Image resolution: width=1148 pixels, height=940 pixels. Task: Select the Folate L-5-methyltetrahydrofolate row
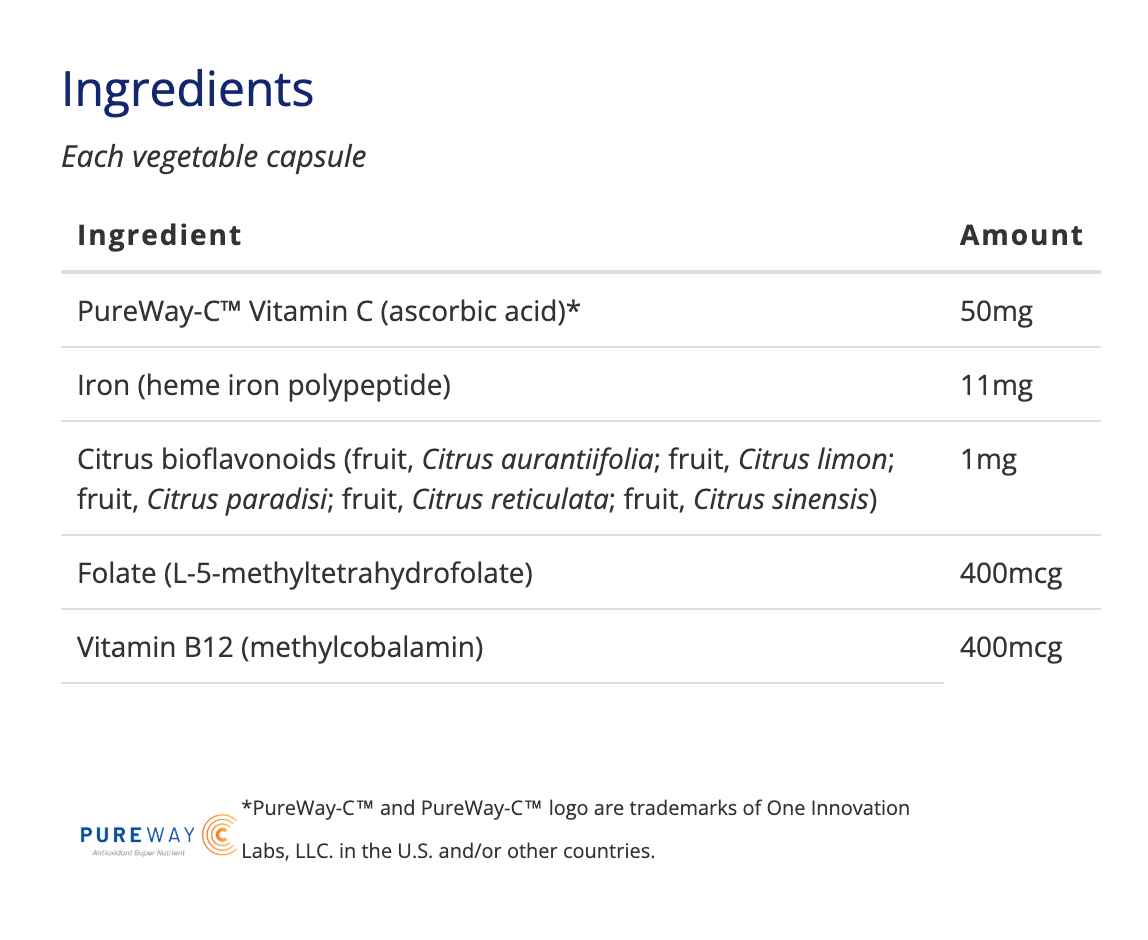click(x=581, y=572)
